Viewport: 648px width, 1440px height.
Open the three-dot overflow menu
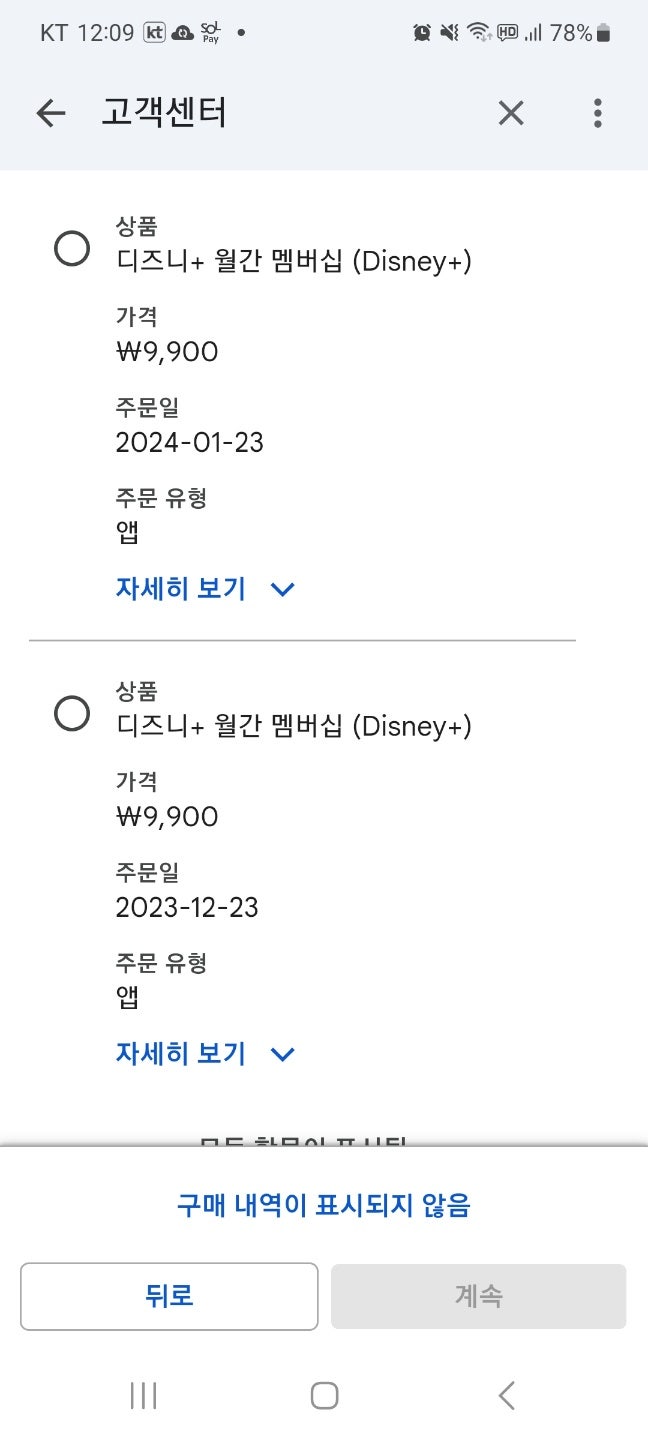(x=597, y=114)
